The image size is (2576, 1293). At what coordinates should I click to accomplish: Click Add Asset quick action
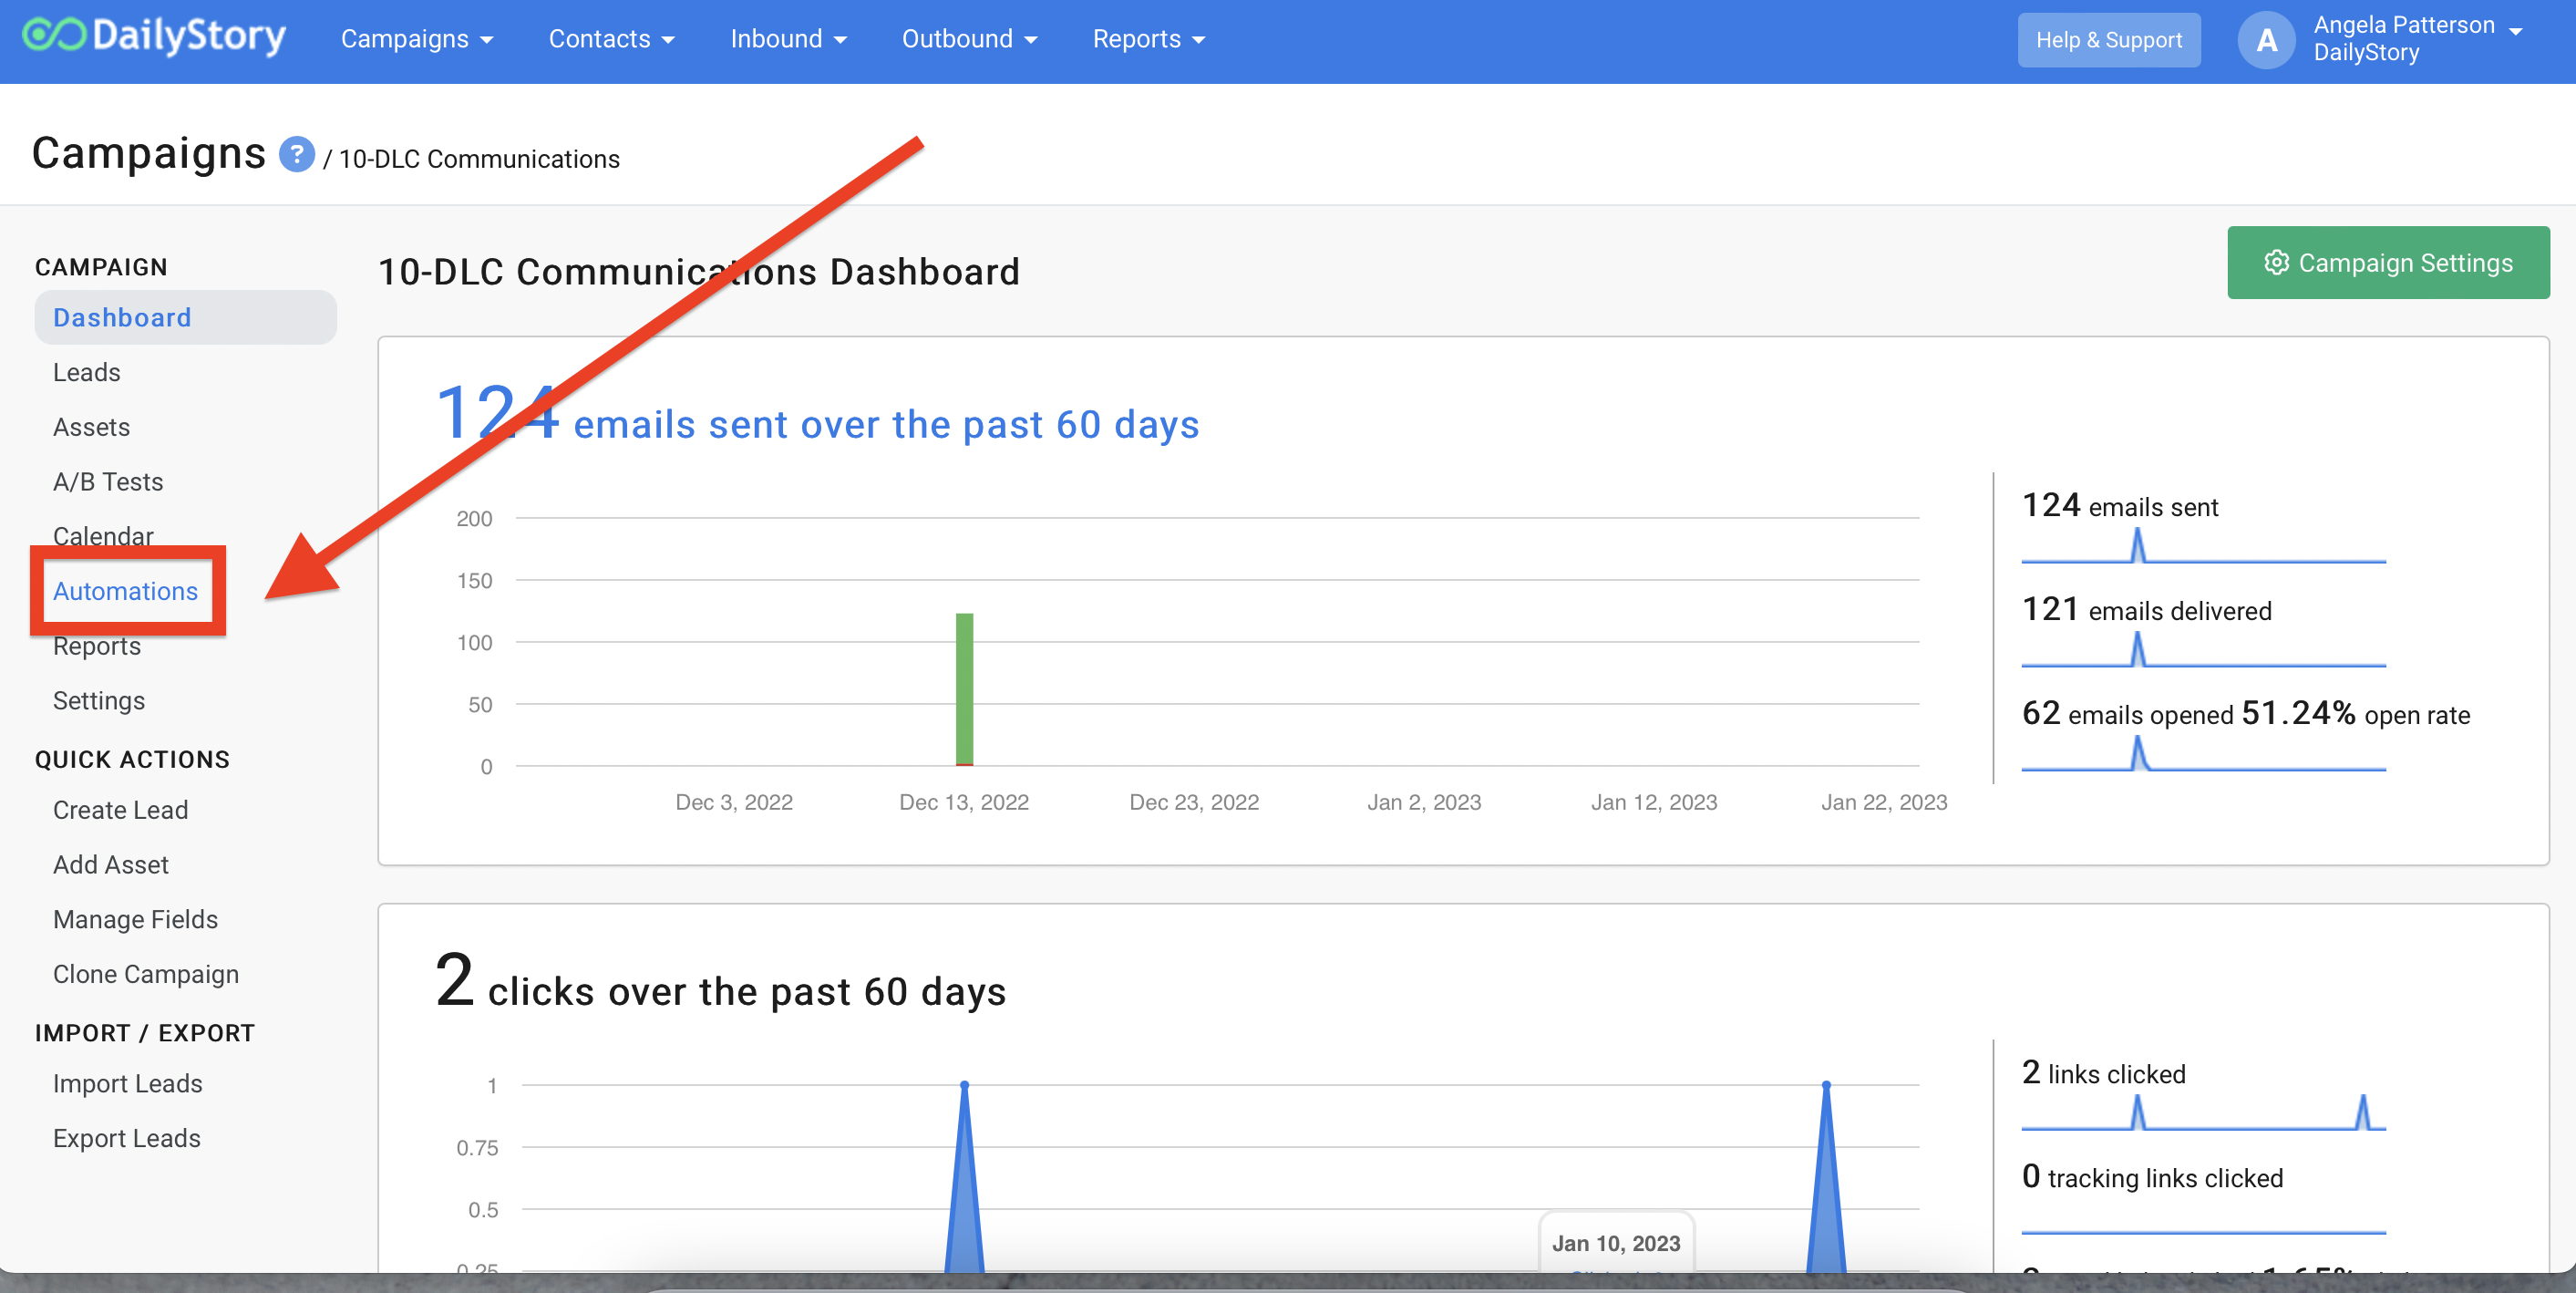[111, 865]
